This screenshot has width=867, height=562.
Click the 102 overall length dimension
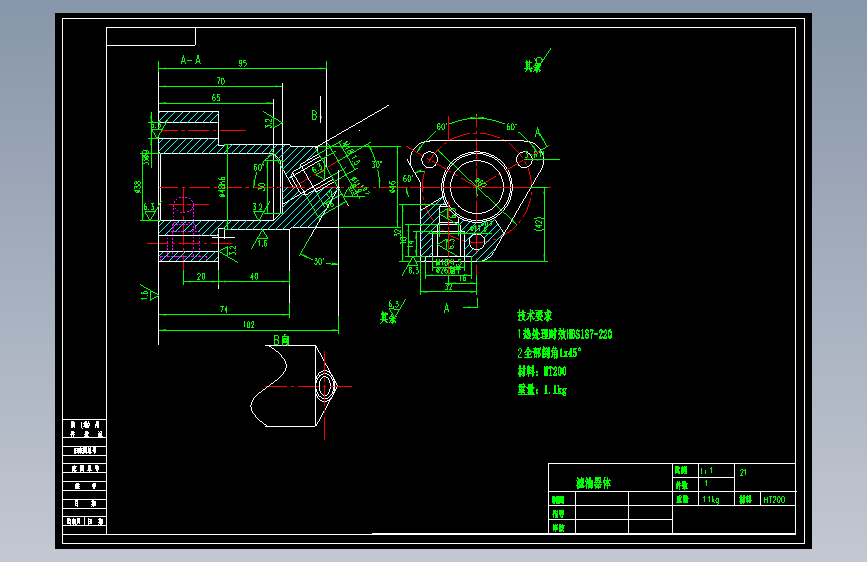249,325
